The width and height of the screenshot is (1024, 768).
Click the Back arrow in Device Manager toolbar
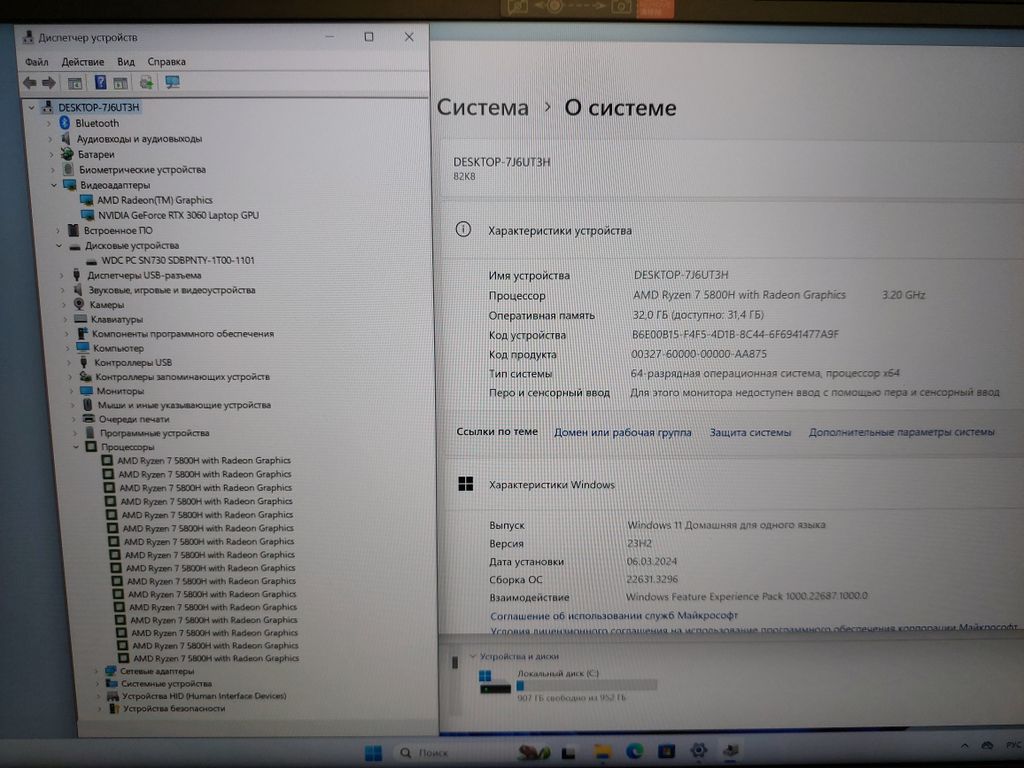coord(29,83)
